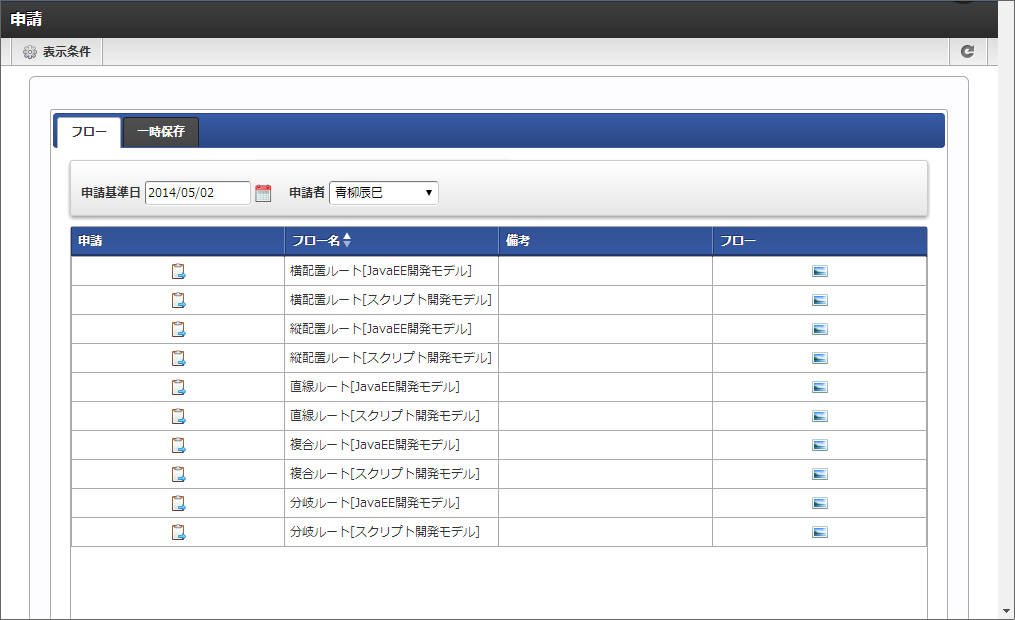Viewport: 1015px width, 620px height.
Task: View flow diagram for 分岐ルート[スクリプト開発モデル]
Action: 820,532
